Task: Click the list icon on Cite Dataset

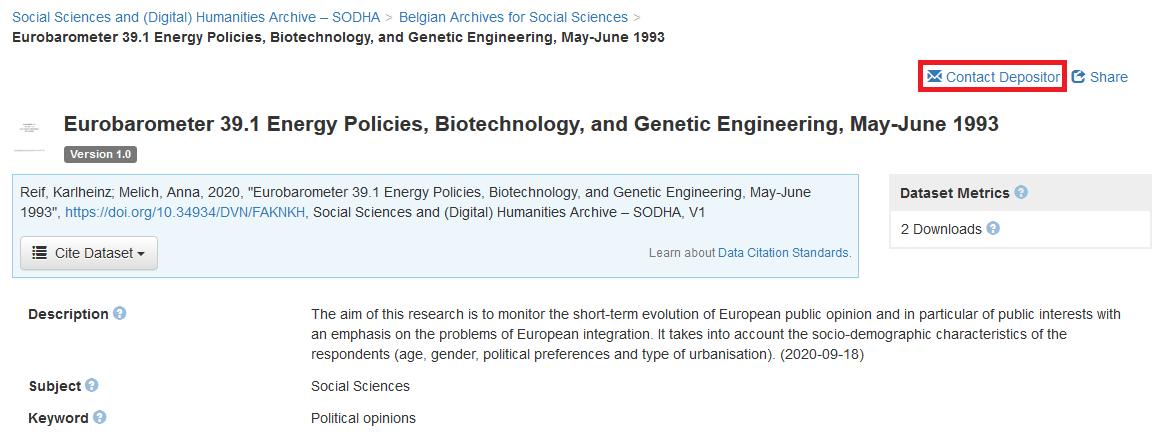Action: (40, 253)
